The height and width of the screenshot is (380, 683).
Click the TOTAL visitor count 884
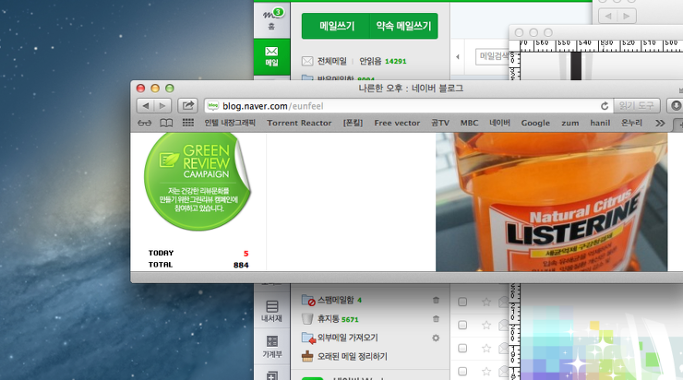[x=241, y=265]
